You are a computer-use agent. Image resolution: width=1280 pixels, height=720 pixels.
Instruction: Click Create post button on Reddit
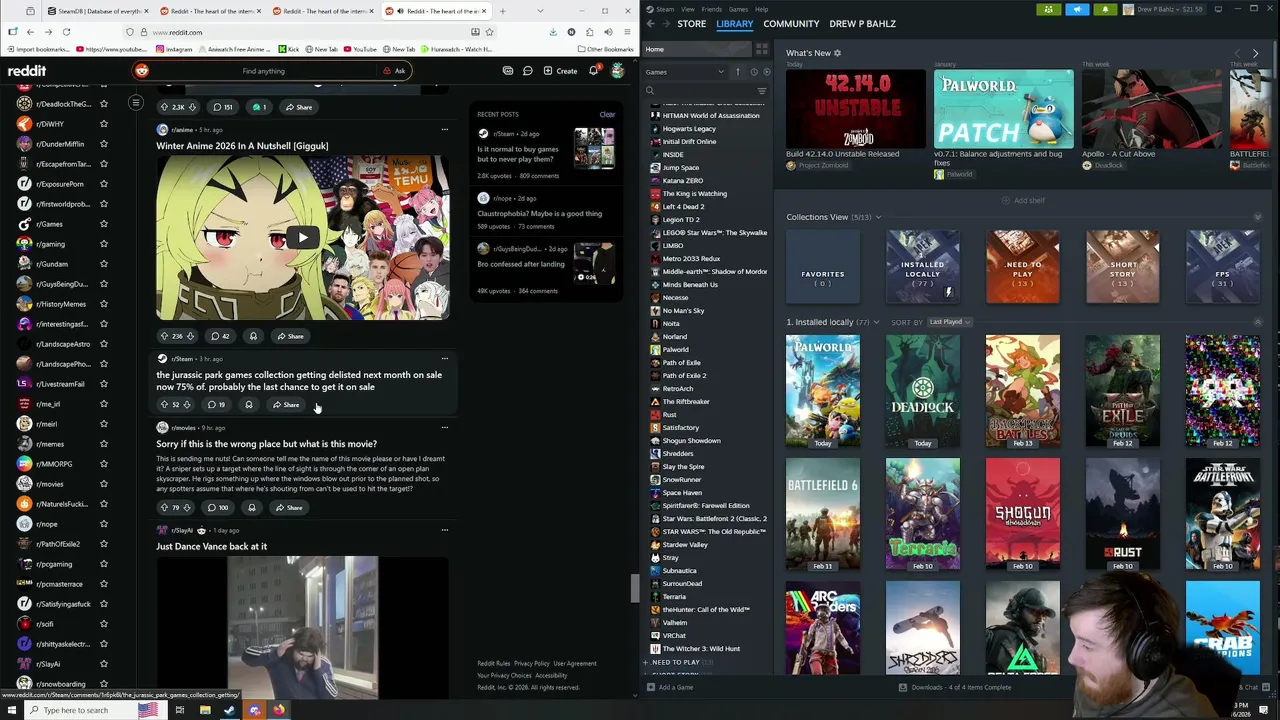tap(560, 71)
